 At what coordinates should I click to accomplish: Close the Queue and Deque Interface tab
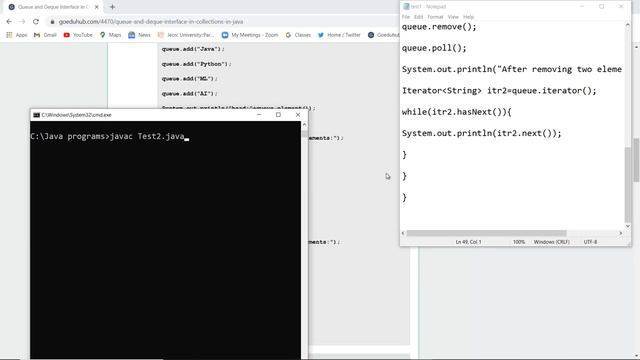pyautogui.click(x=97, y=7)
